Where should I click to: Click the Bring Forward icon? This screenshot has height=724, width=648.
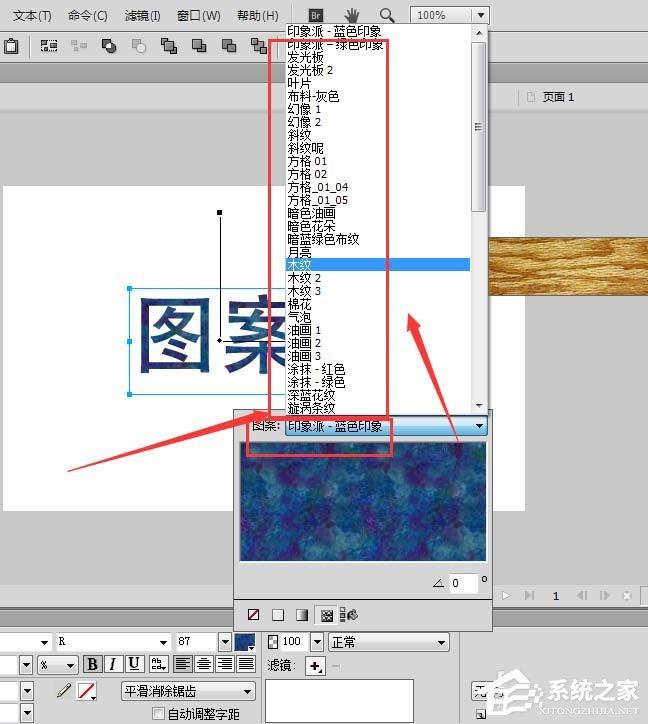199,46
